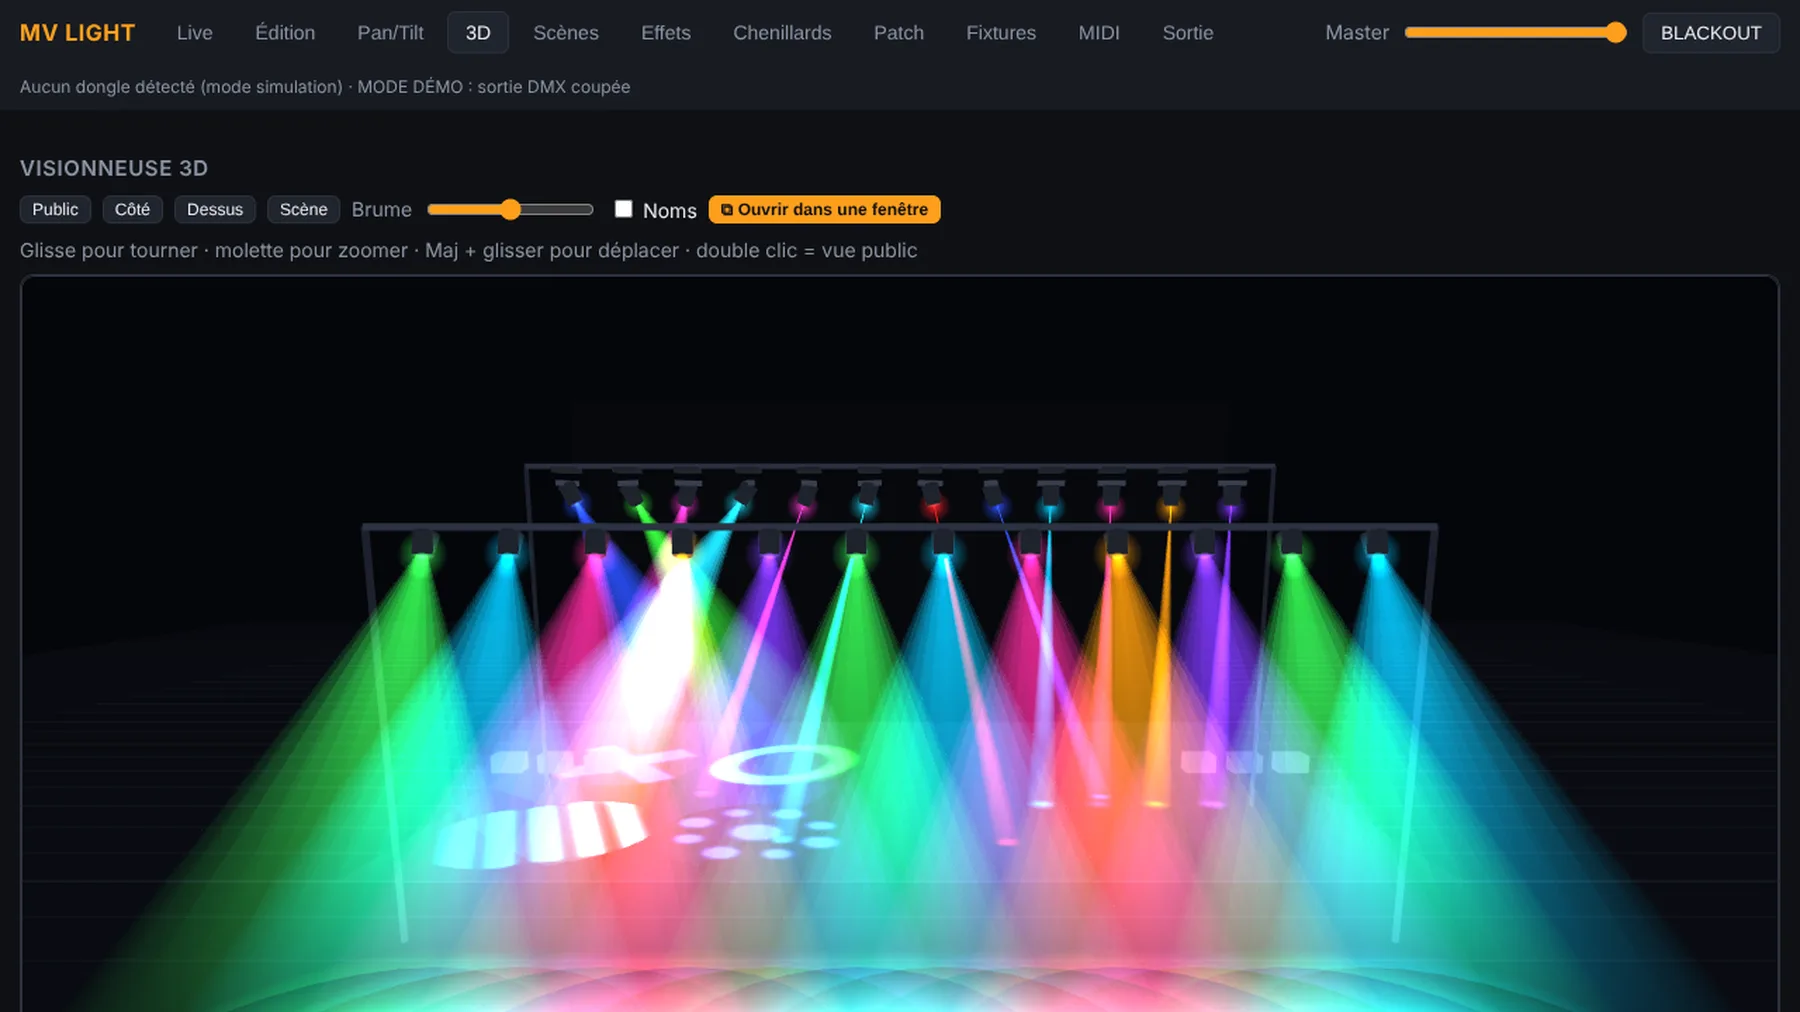Click the 3D stage viewer canvas
Image resolution: width=1800 pixels, height=1012 pixels.
(x=899, y=644)
